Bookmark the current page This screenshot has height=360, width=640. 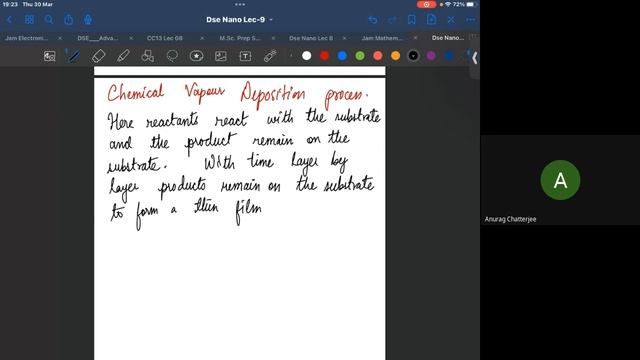pyautogui.click(x=411, y=20)
